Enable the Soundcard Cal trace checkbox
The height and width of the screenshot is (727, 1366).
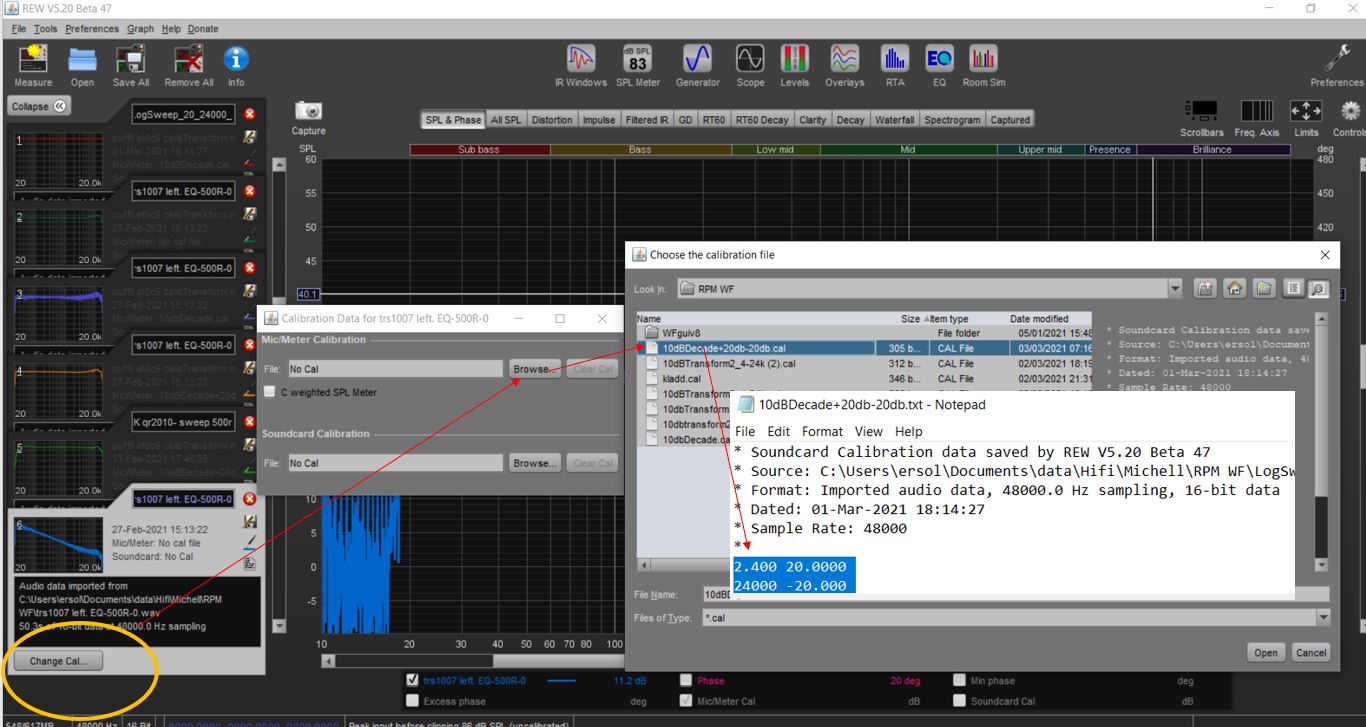coord(959,700)
